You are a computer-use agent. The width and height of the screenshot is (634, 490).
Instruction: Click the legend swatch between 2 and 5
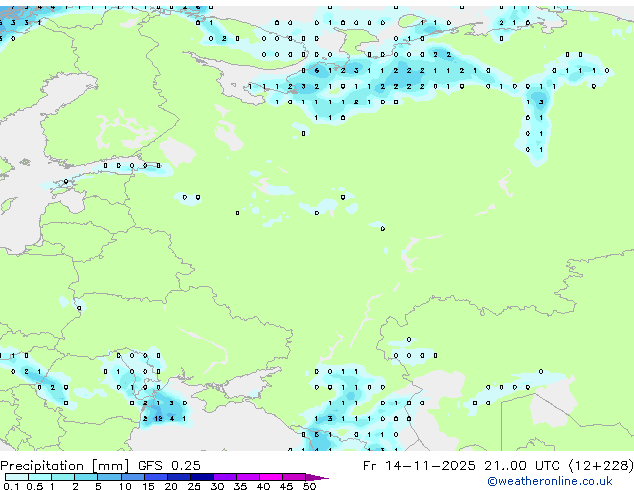tap(86, 477)
